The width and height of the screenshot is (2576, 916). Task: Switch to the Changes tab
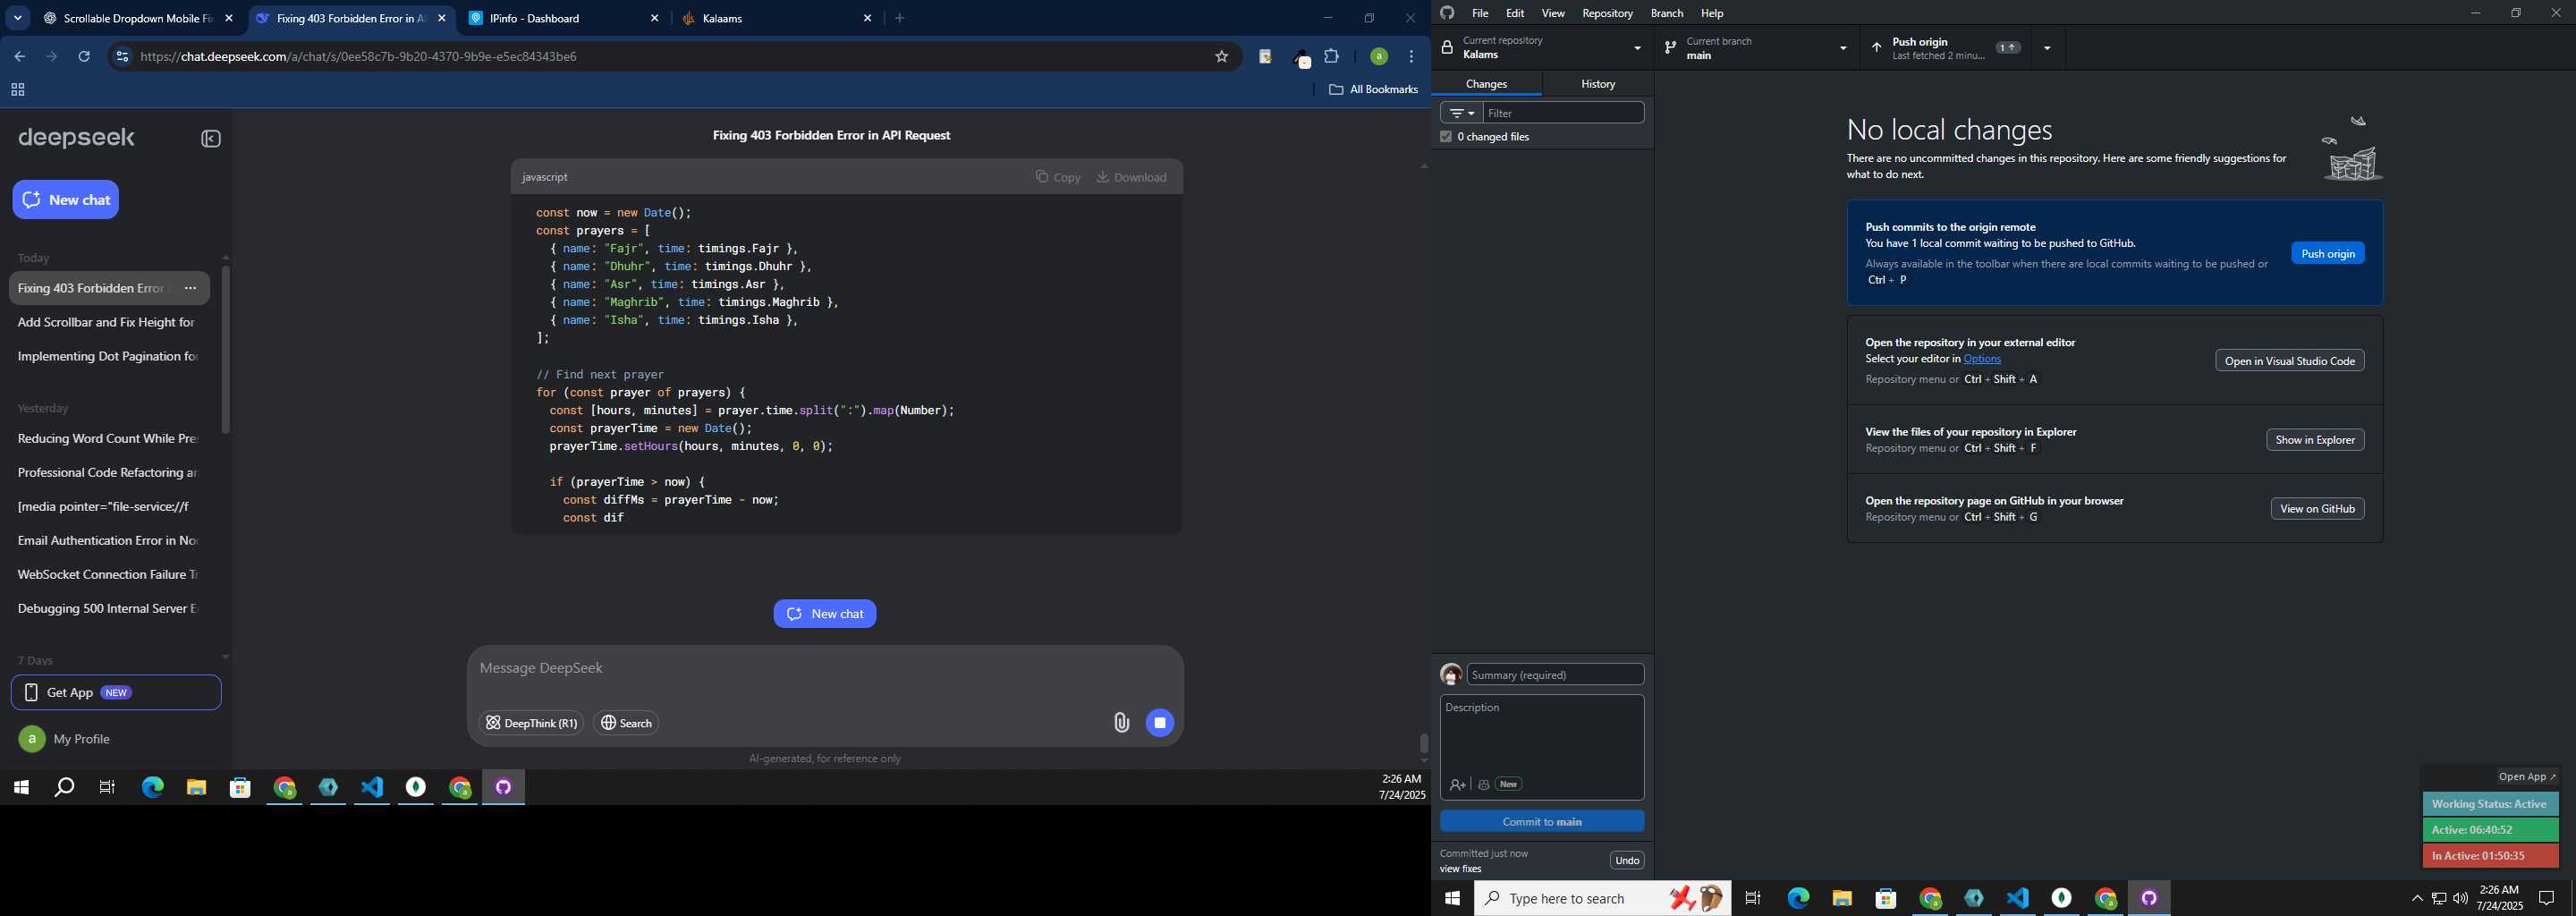point(1487,84)
